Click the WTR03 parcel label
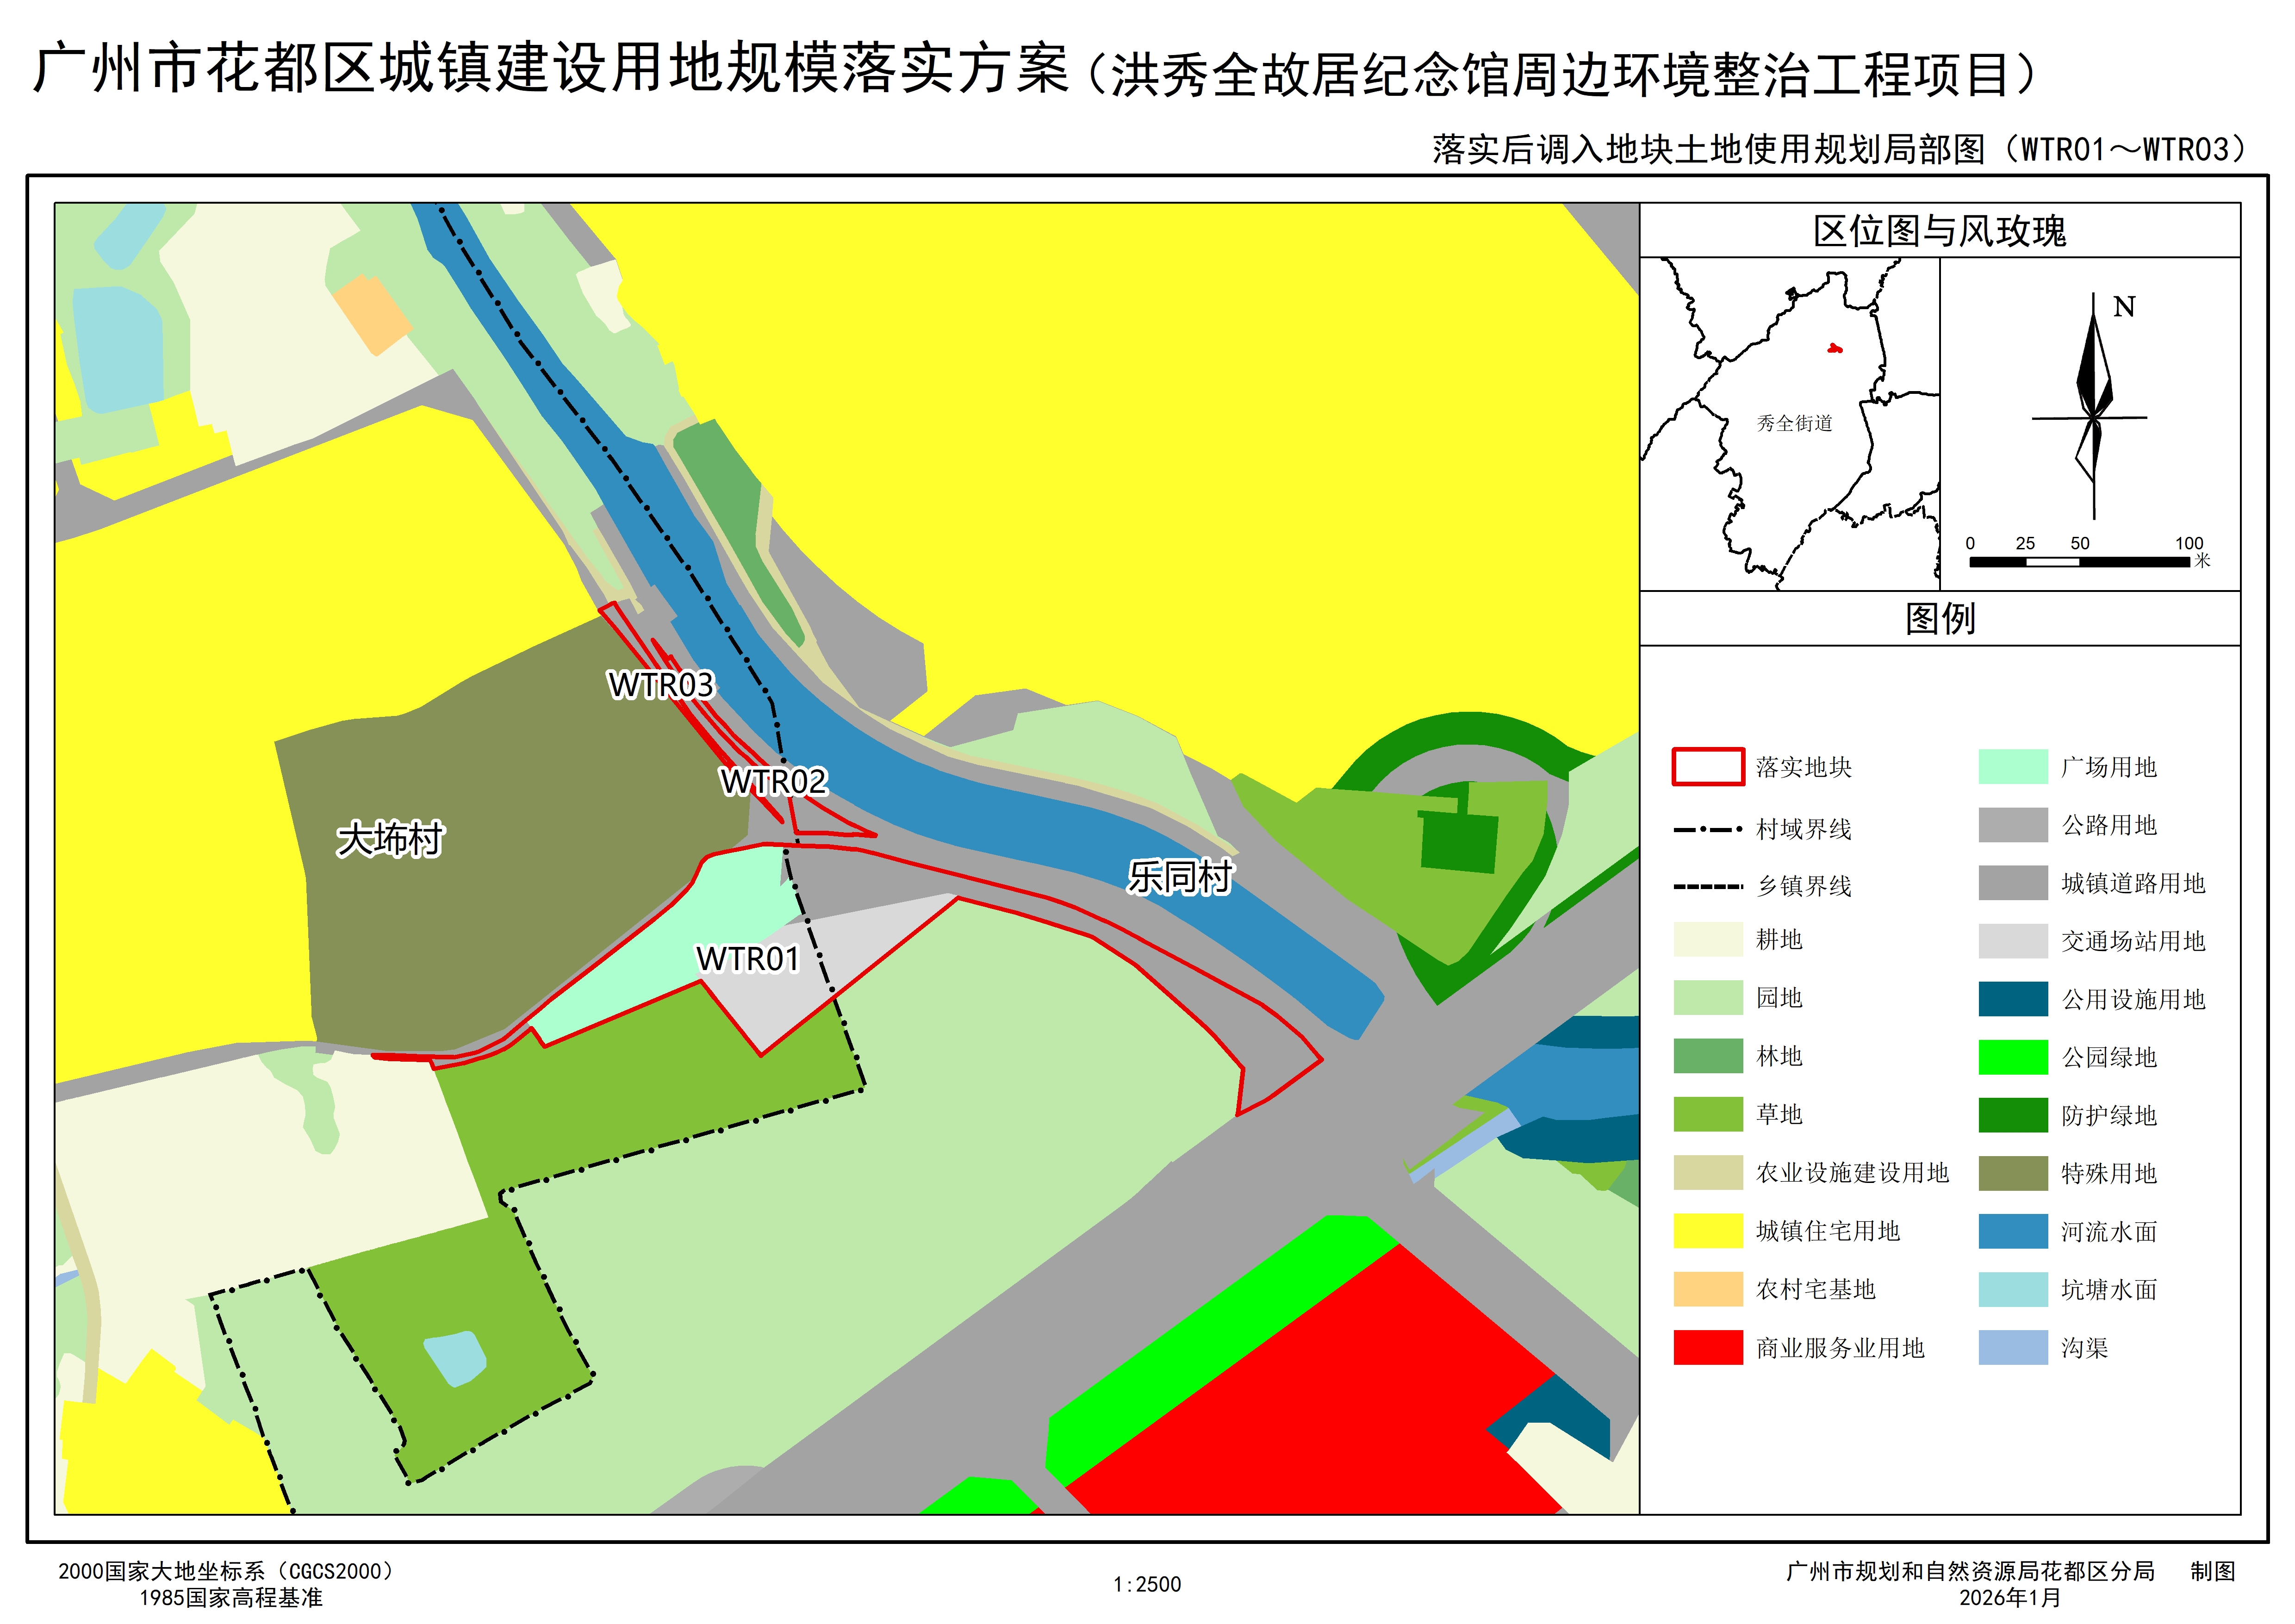This screenshot has height=1624, width=2295. tap(661, 685)
